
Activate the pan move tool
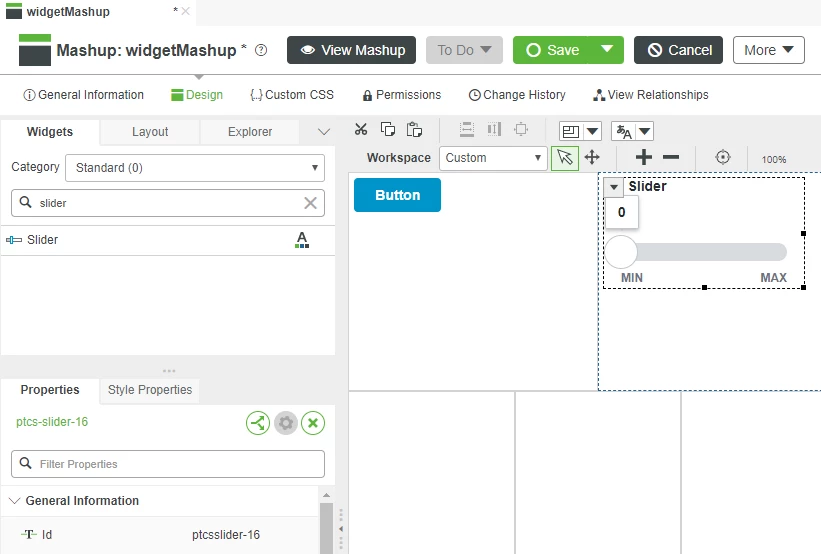coord(592,158)
